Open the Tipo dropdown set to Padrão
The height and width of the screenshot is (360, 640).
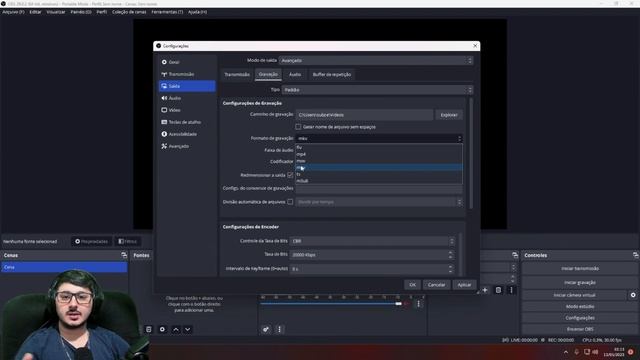pos(378,90)
